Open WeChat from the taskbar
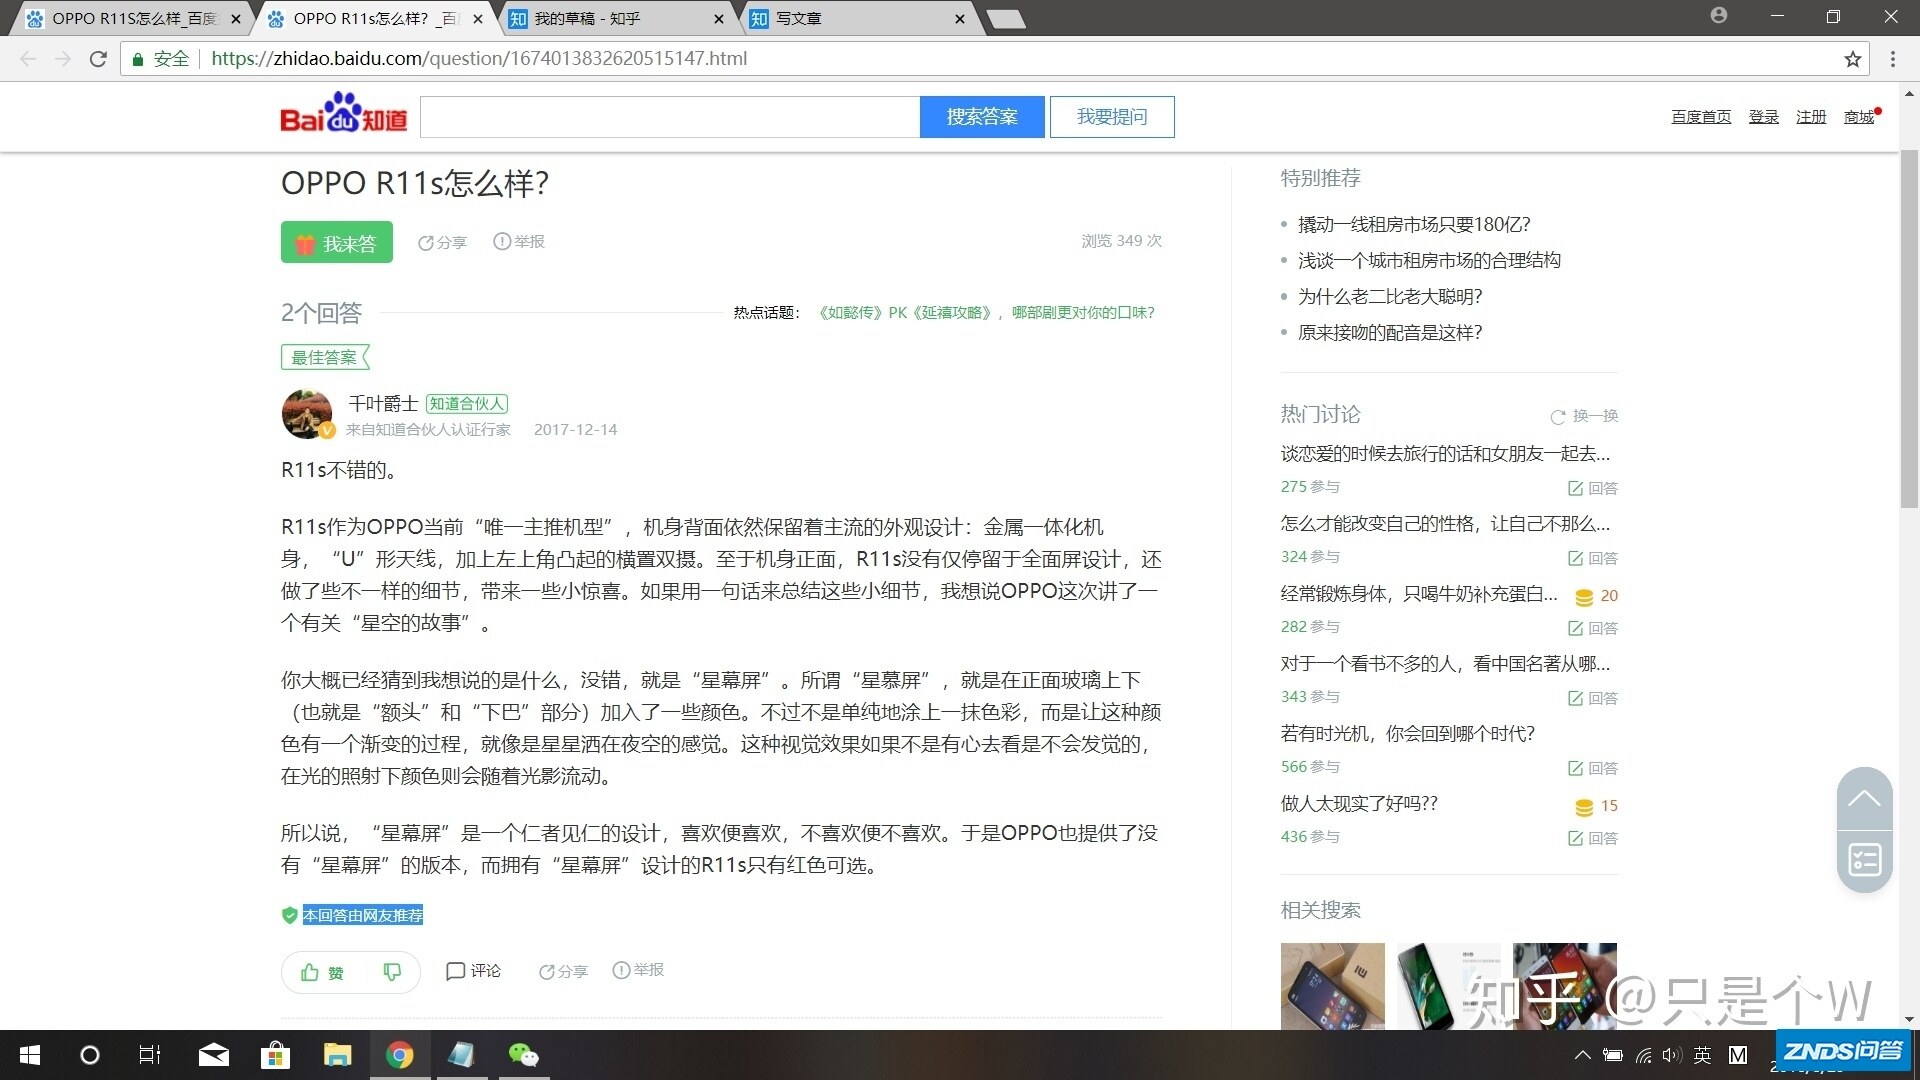Image resolution: width=1920 pixels, height=1080 pixels. [x=522, y=1055]
